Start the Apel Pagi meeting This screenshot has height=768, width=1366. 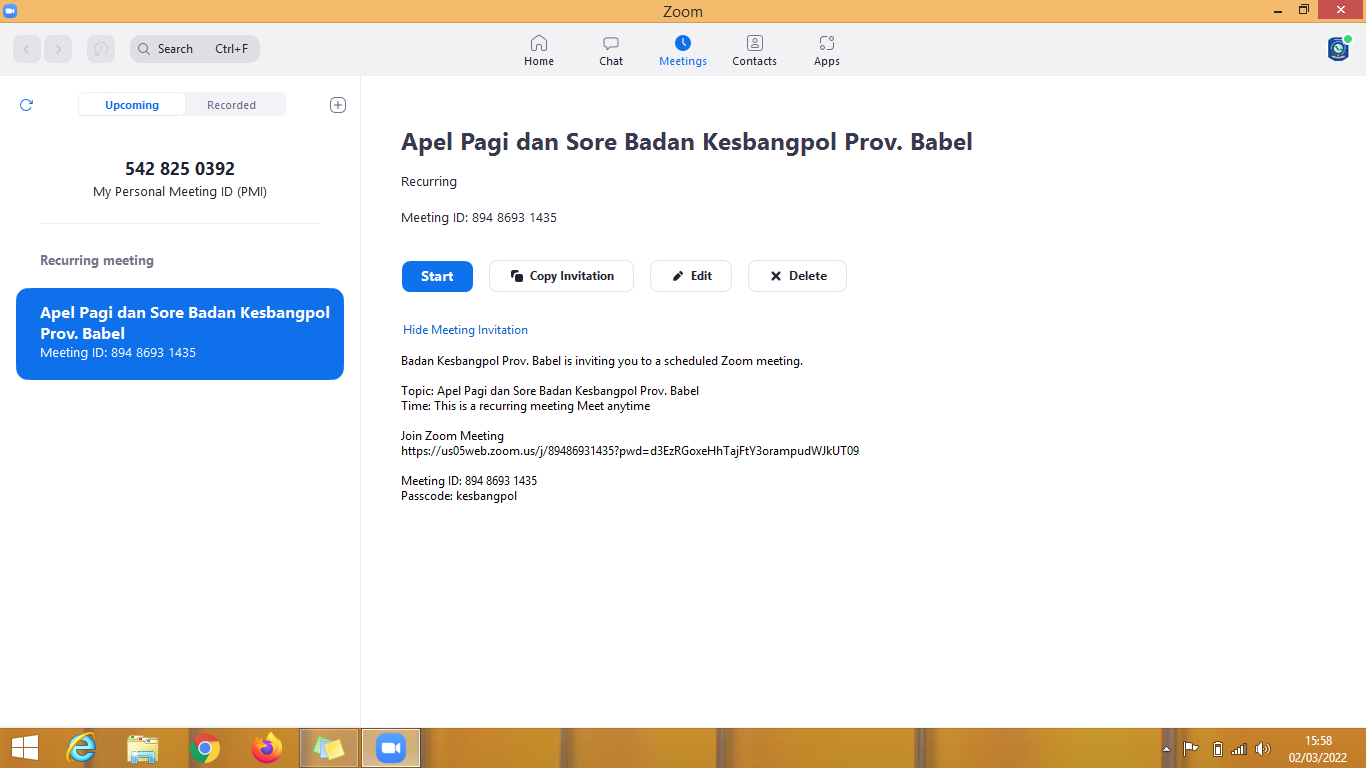pos(437,276)
